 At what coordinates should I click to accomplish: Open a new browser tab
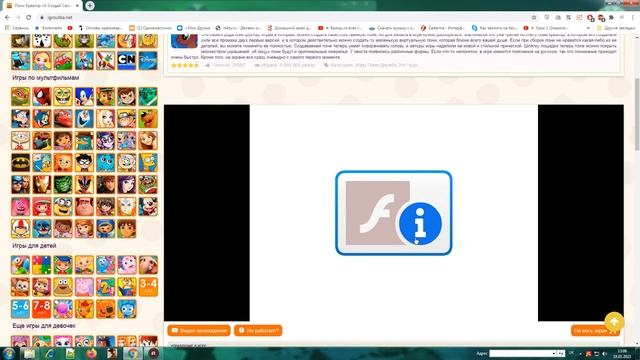coord(90,5)
